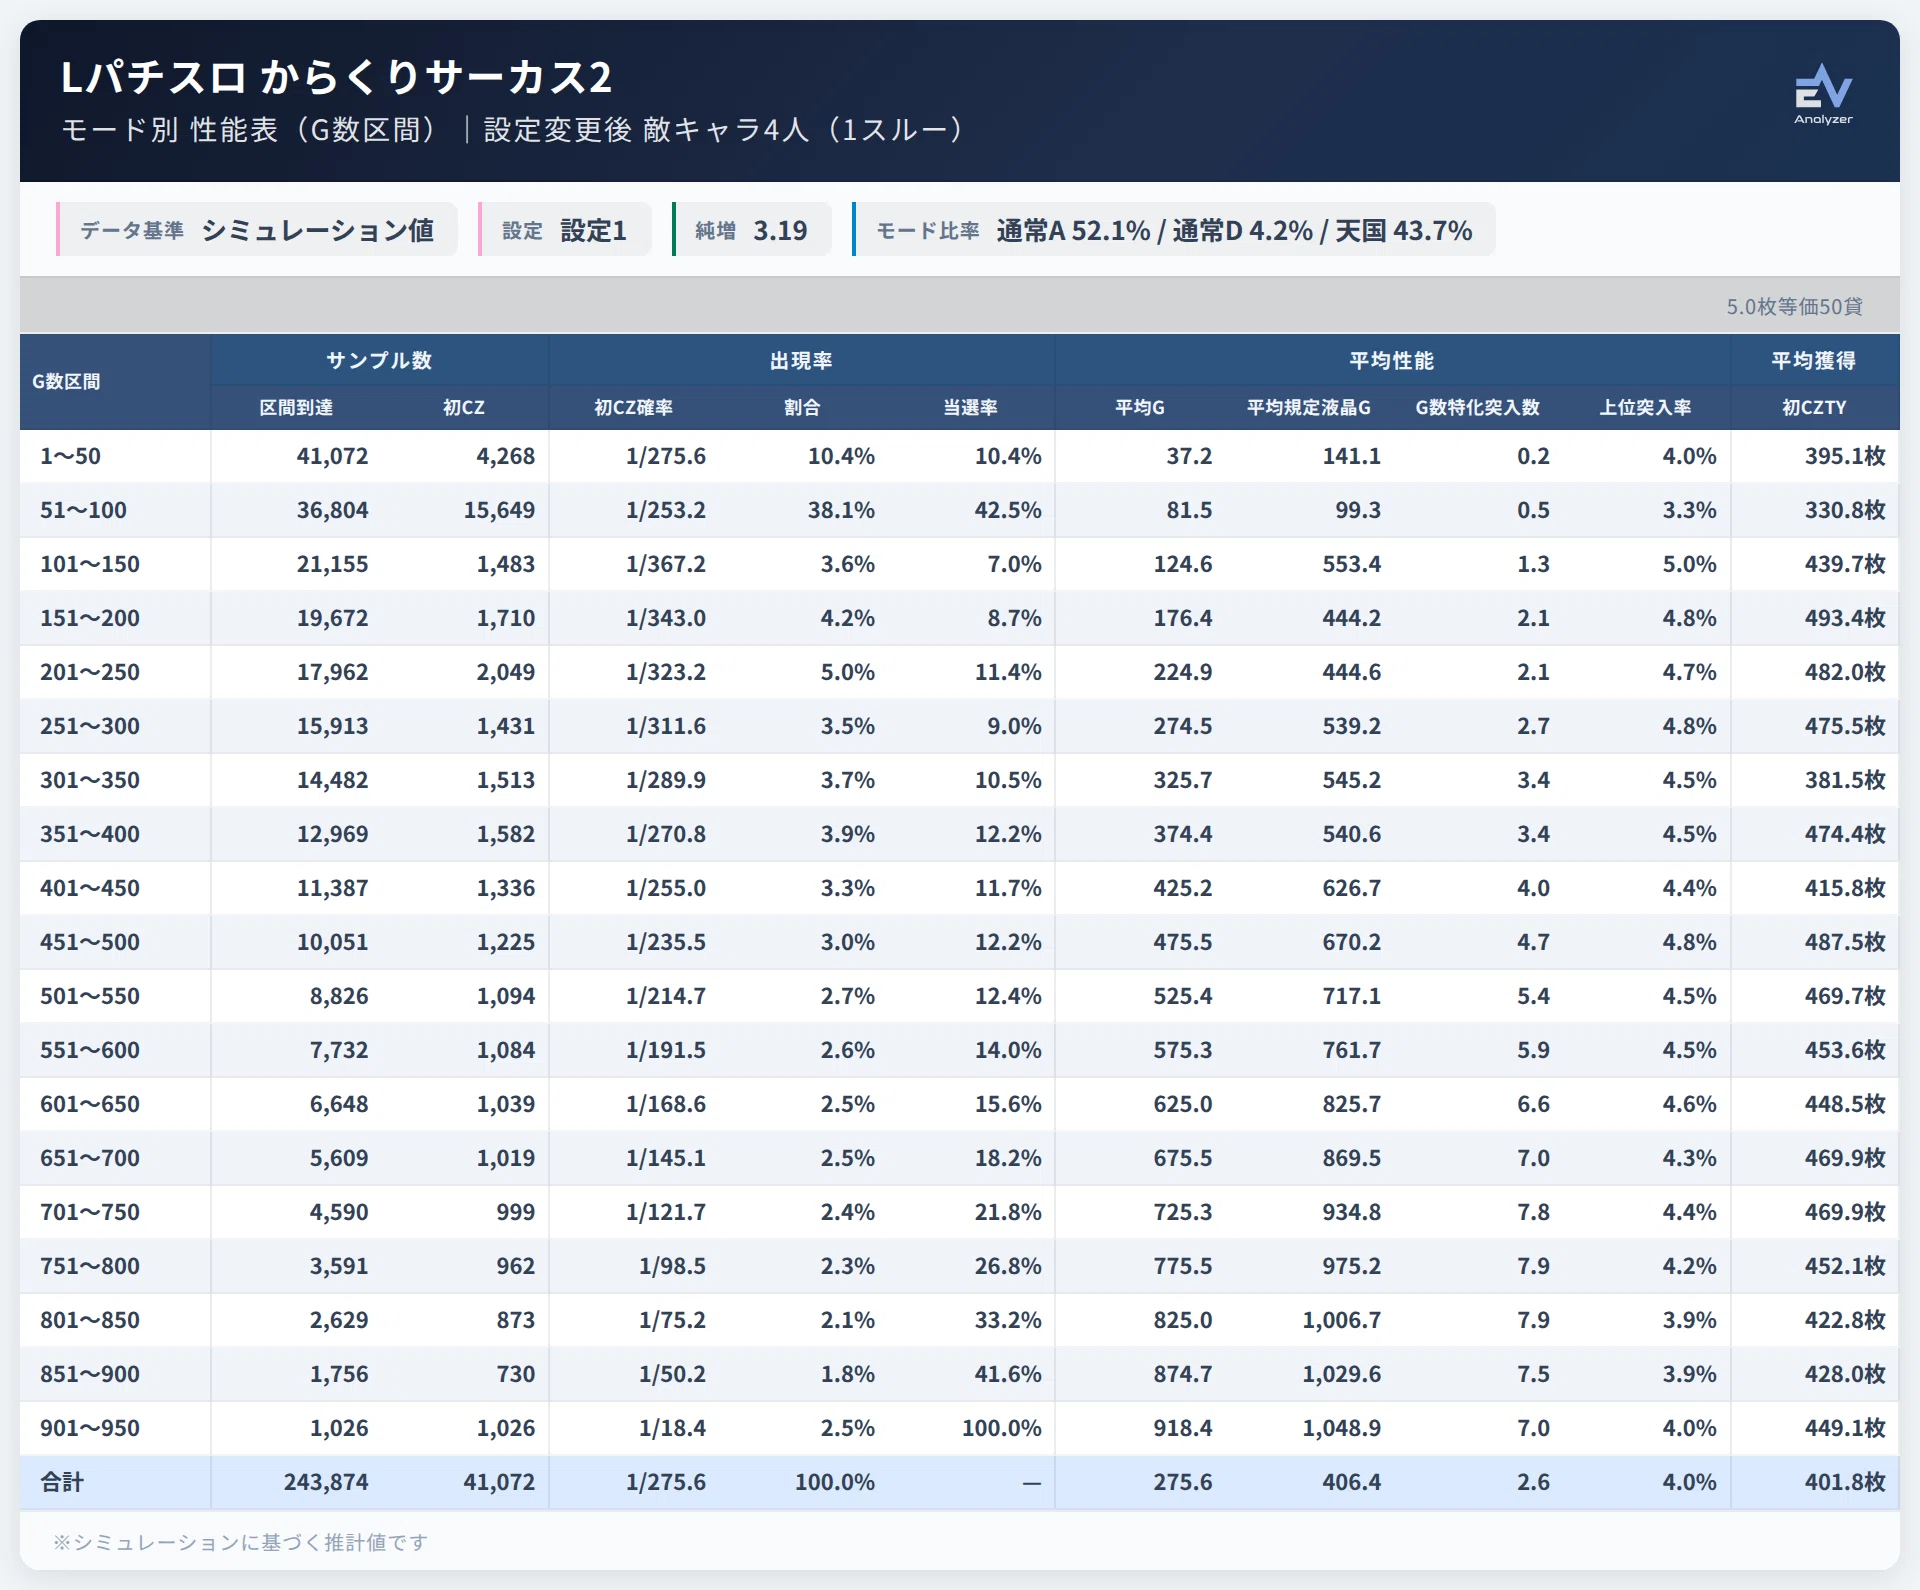Select the シミュレーション値 data basis chip
This screenshot has height=1590, width=1920.
[x=257, y=230]
